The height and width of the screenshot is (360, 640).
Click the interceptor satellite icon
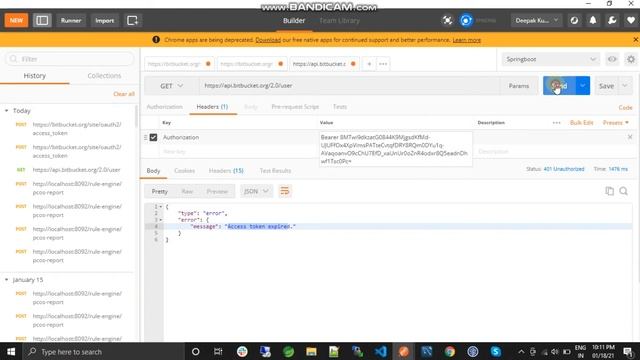[447, 20]
